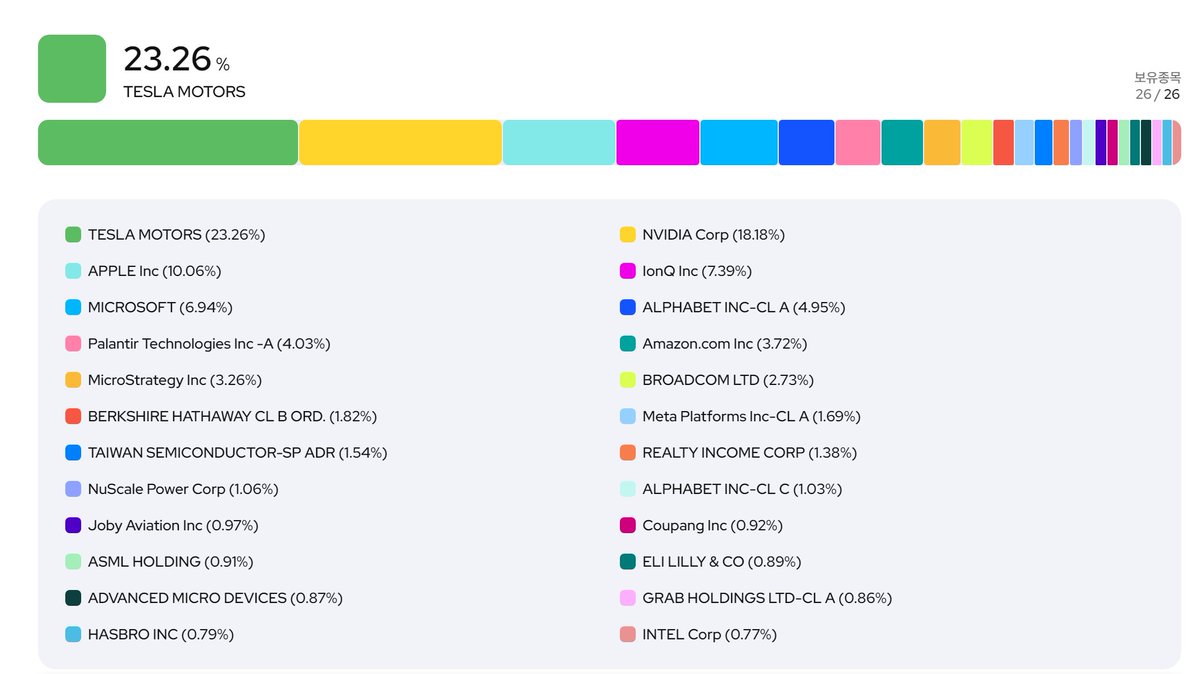Click the HASBRO INC (0.79%) legend label
1200x674 pixels.
[161, 634]
